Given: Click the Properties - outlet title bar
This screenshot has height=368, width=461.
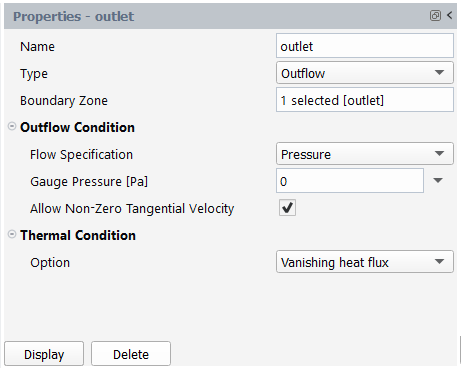Looking at the screenshot, I should [x=230, y=16].
